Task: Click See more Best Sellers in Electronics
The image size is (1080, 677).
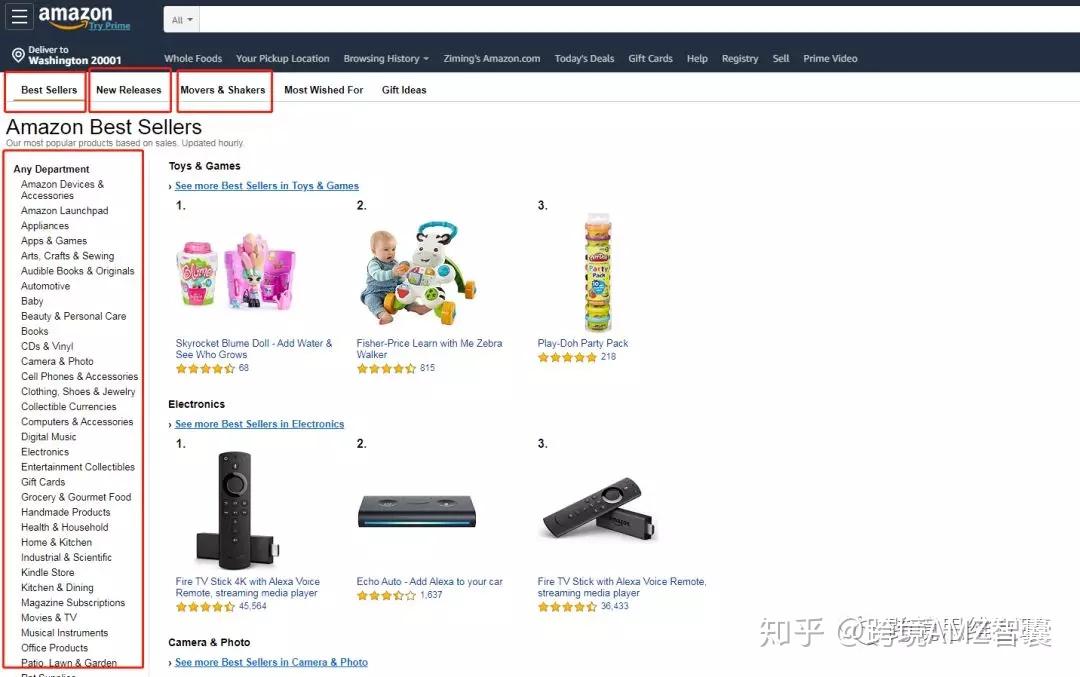Action: coord(259,424)
